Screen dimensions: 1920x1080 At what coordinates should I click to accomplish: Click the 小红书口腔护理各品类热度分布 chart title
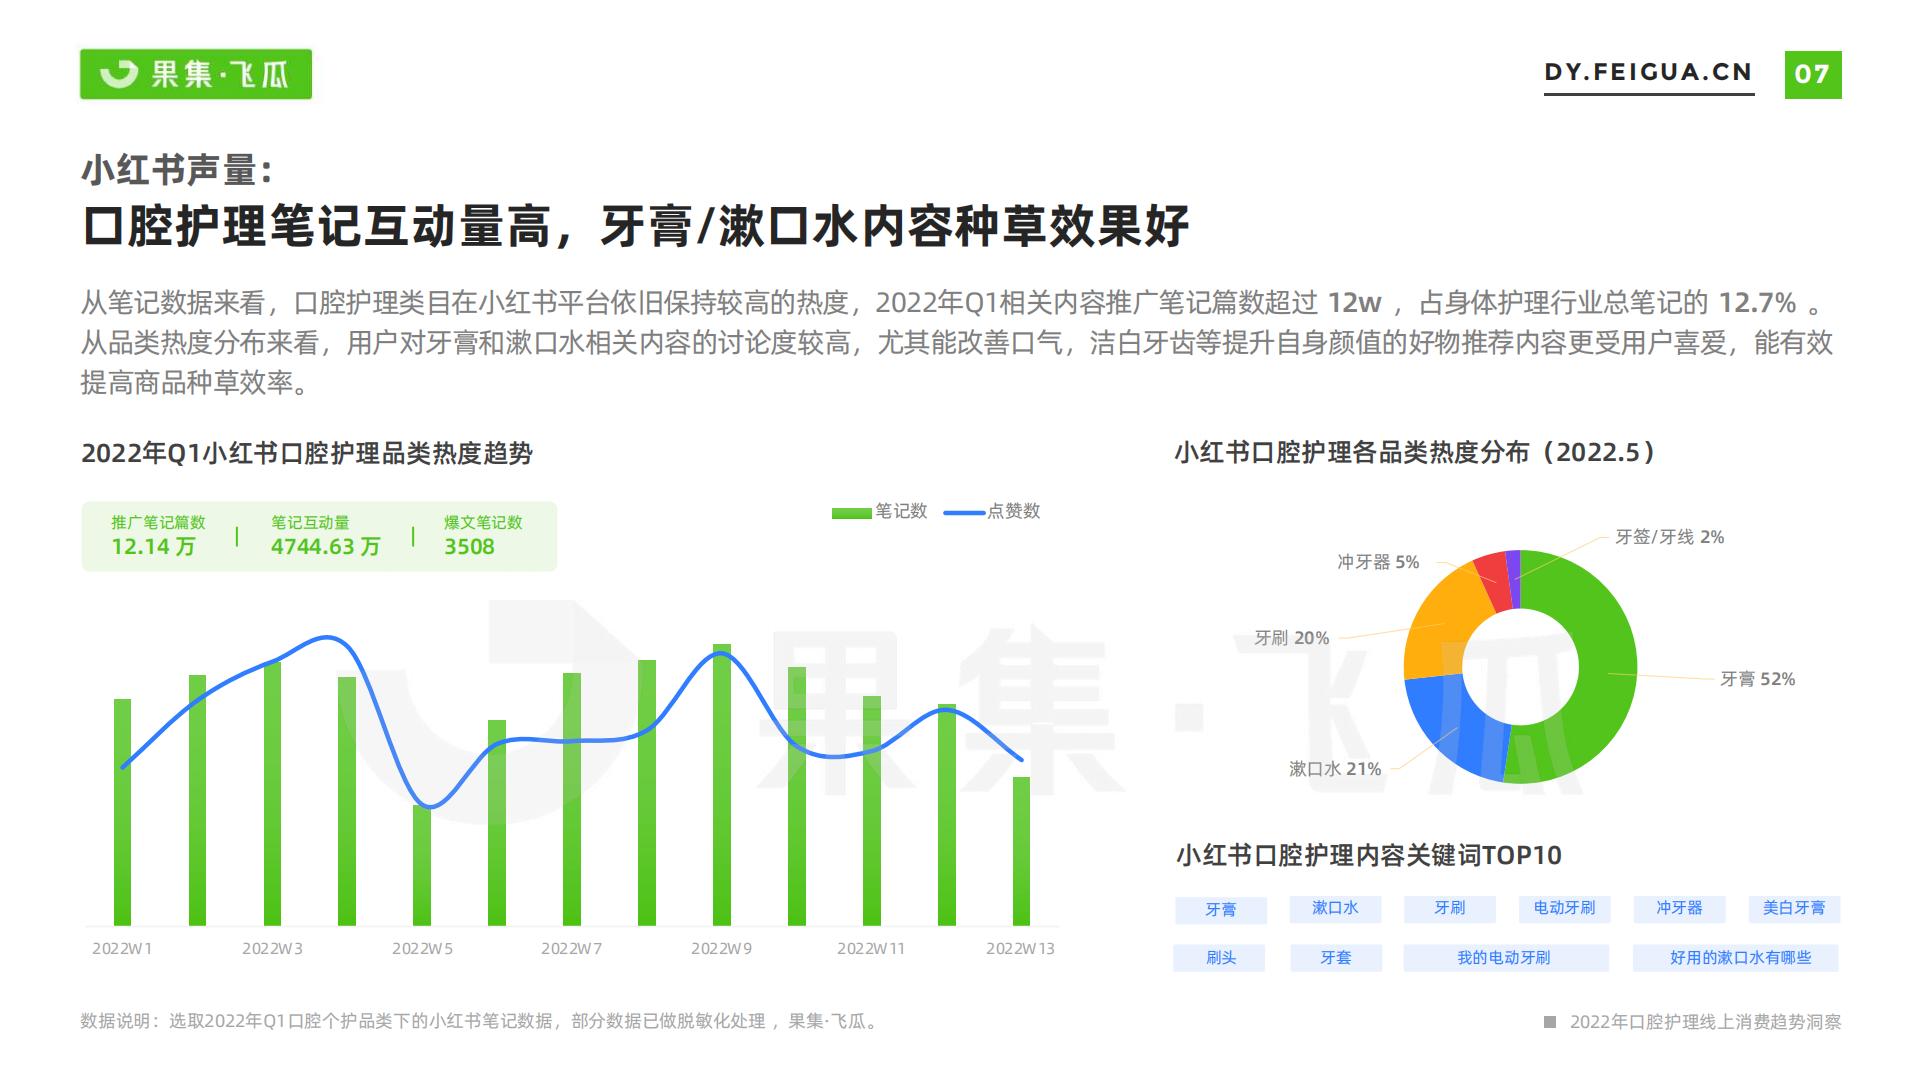pos(1415,452)
